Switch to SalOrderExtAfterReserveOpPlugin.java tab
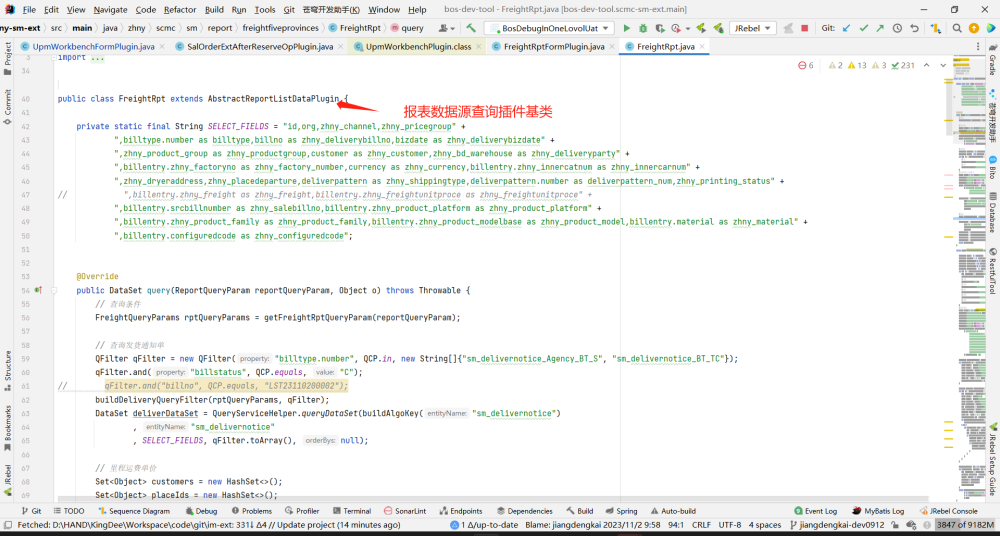This screenshot has width=1000, height=536. 260,47
